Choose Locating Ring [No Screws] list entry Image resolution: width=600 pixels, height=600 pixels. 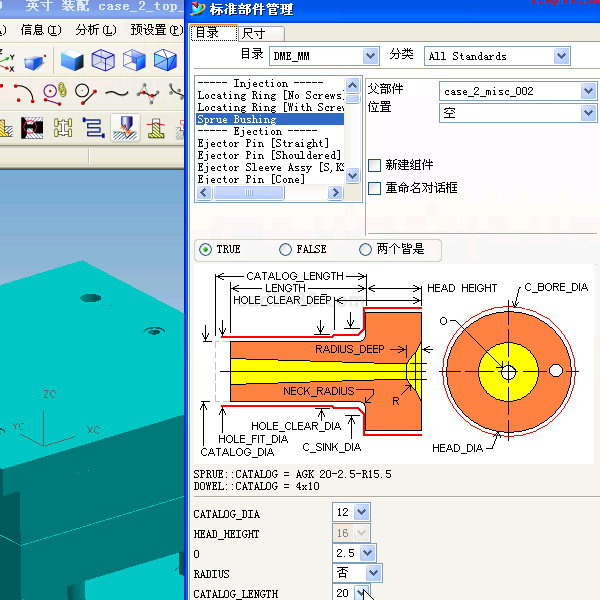point(268,96)
